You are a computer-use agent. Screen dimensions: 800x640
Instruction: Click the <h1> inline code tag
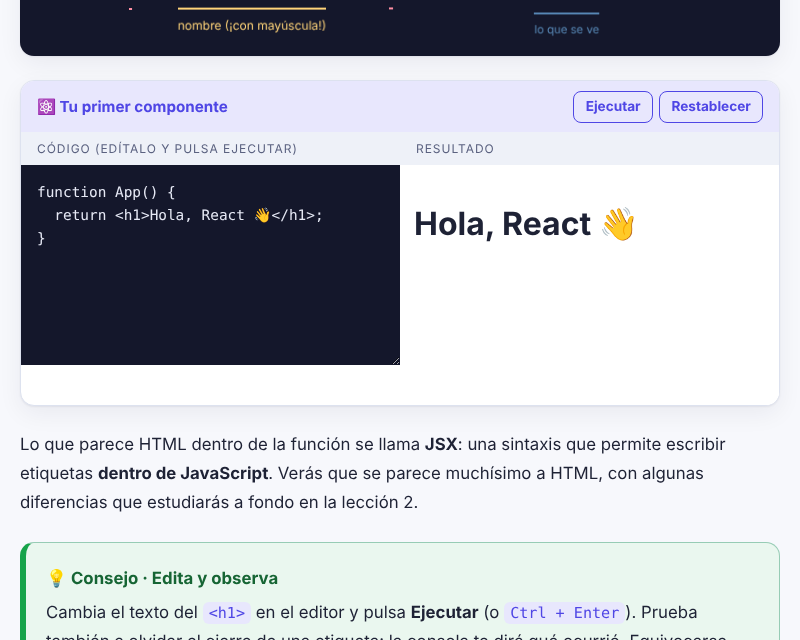(x=227, y=612)
